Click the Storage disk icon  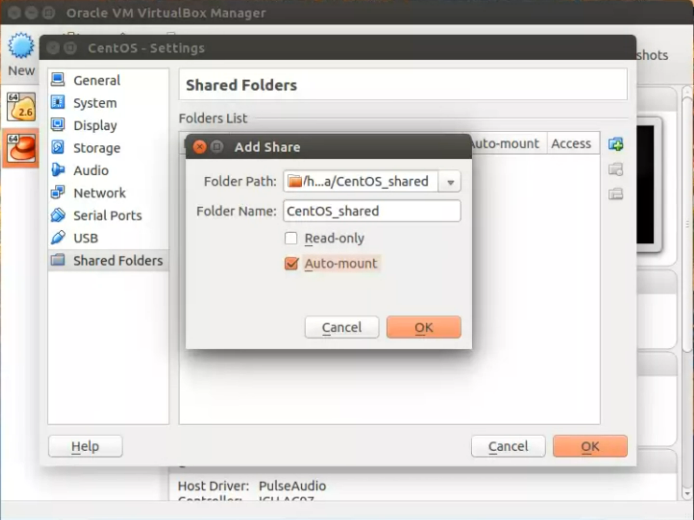[x=58, y=147]
